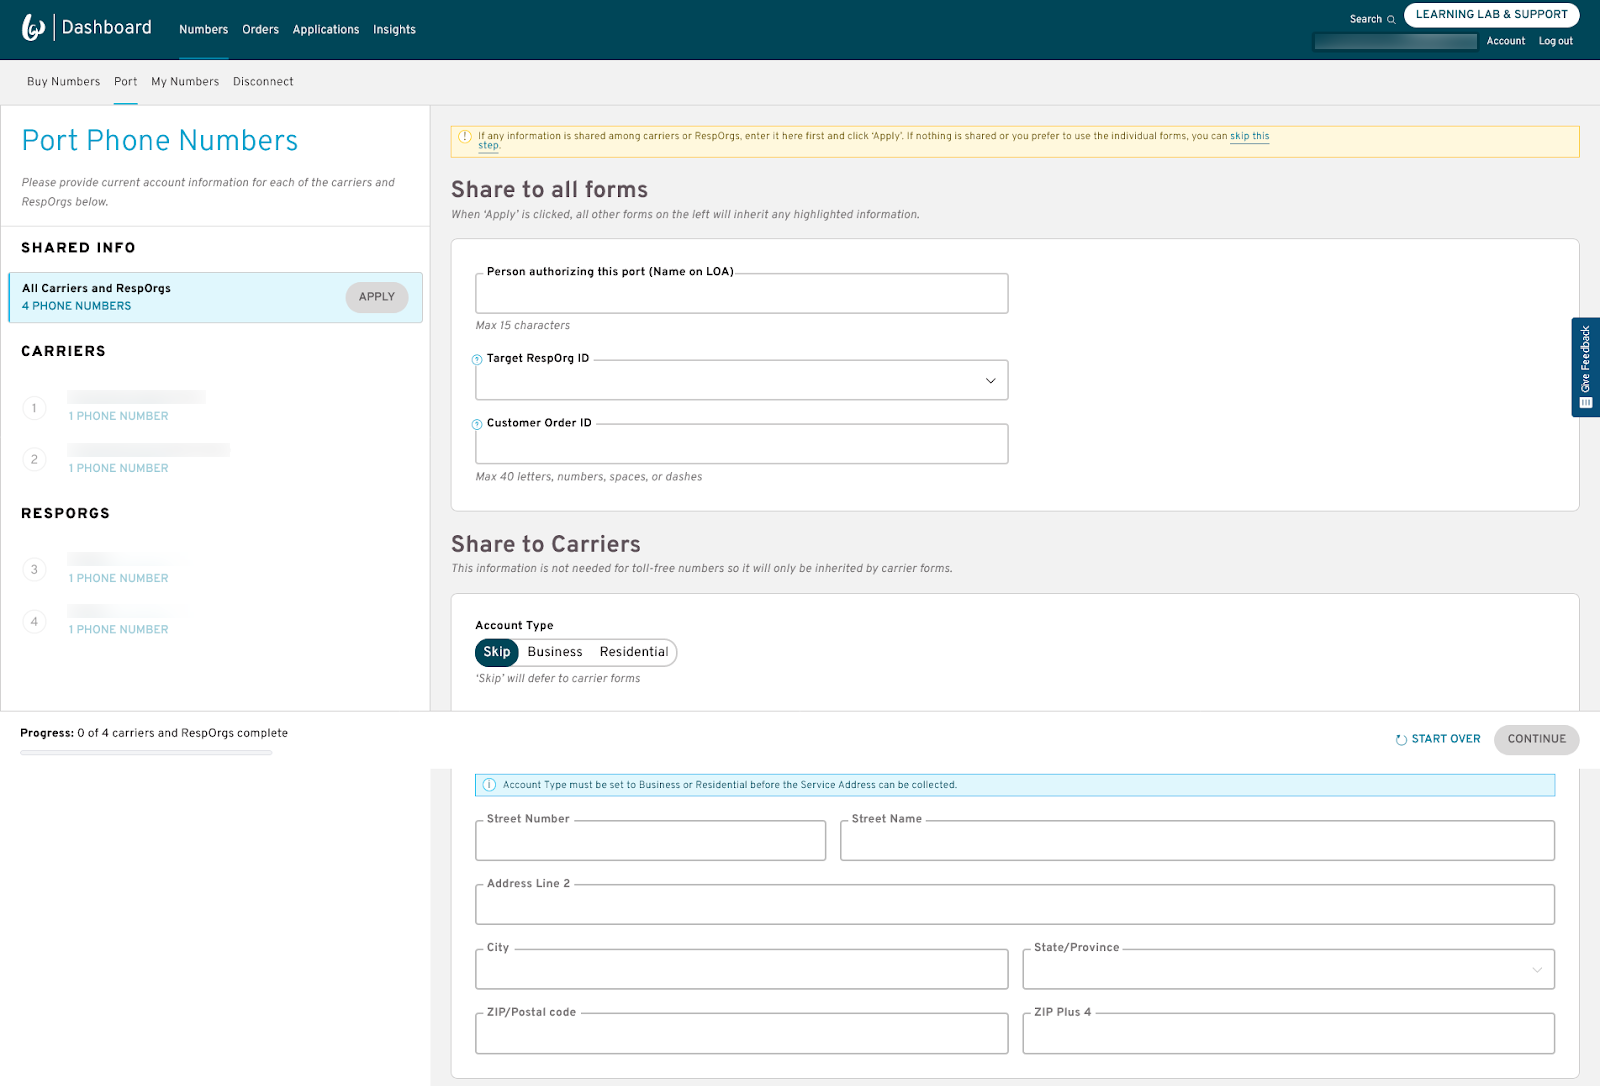Click the Start Over refresh icon

pos(1401,740)
